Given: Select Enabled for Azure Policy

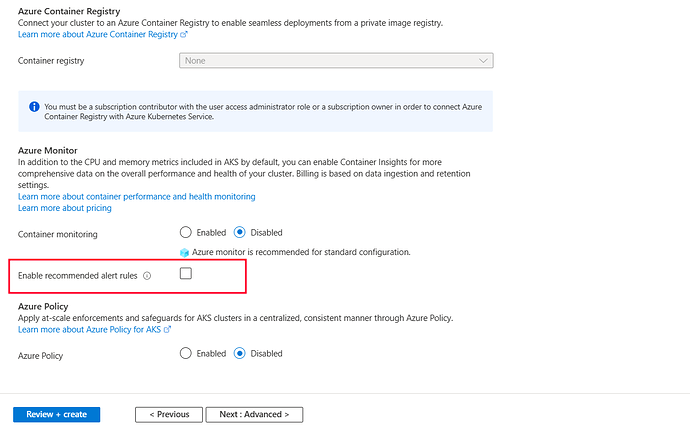Looking at the screenshot, I should (185, 353).
